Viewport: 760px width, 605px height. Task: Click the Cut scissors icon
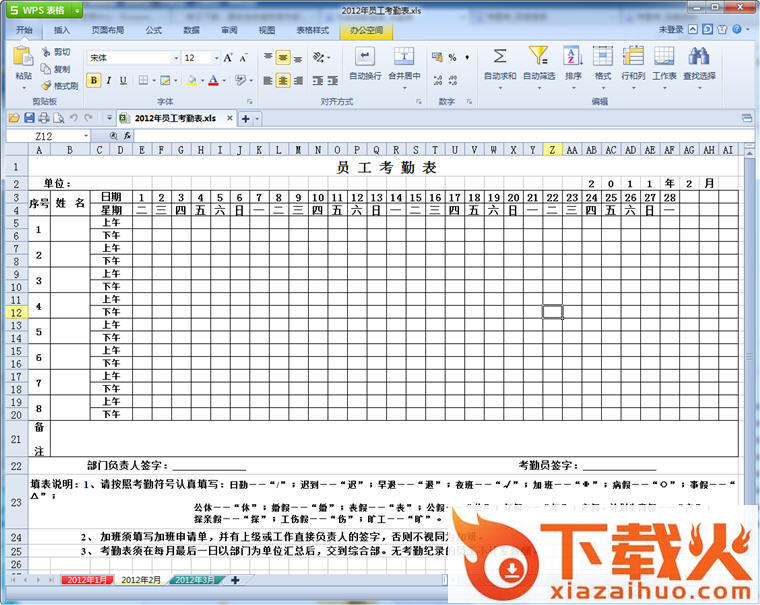pos(47,51)
